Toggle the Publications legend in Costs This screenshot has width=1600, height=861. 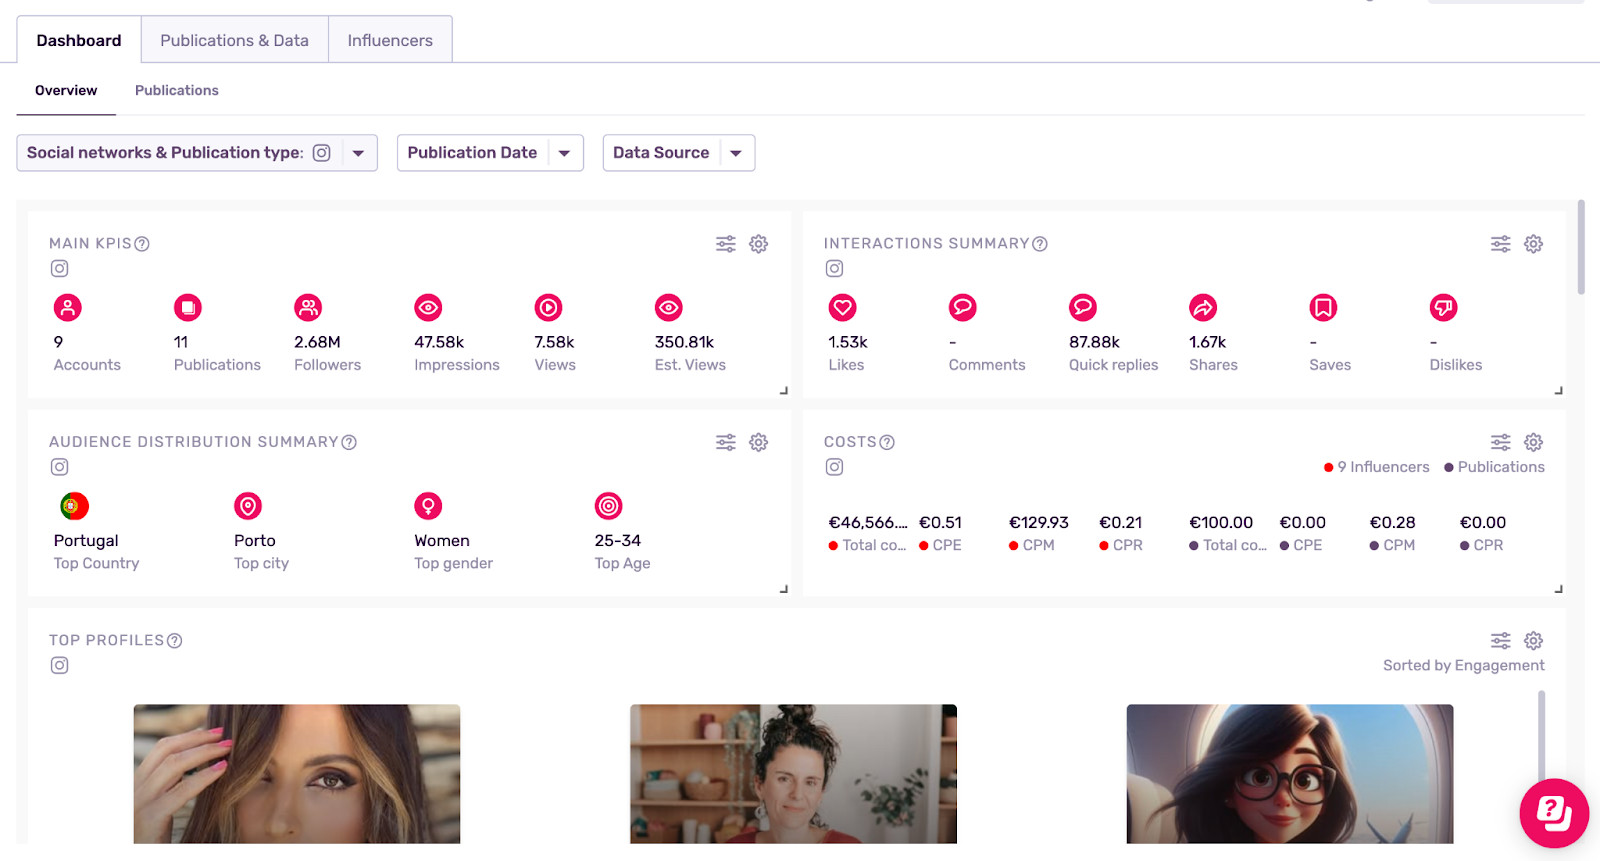(x=1494, y=467)
